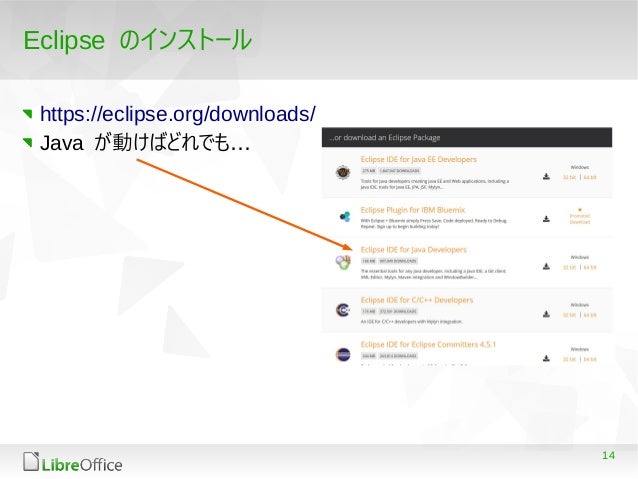
Task: Click downloads count badge under Java EE Developers
Action: click(x=399, y=171)
